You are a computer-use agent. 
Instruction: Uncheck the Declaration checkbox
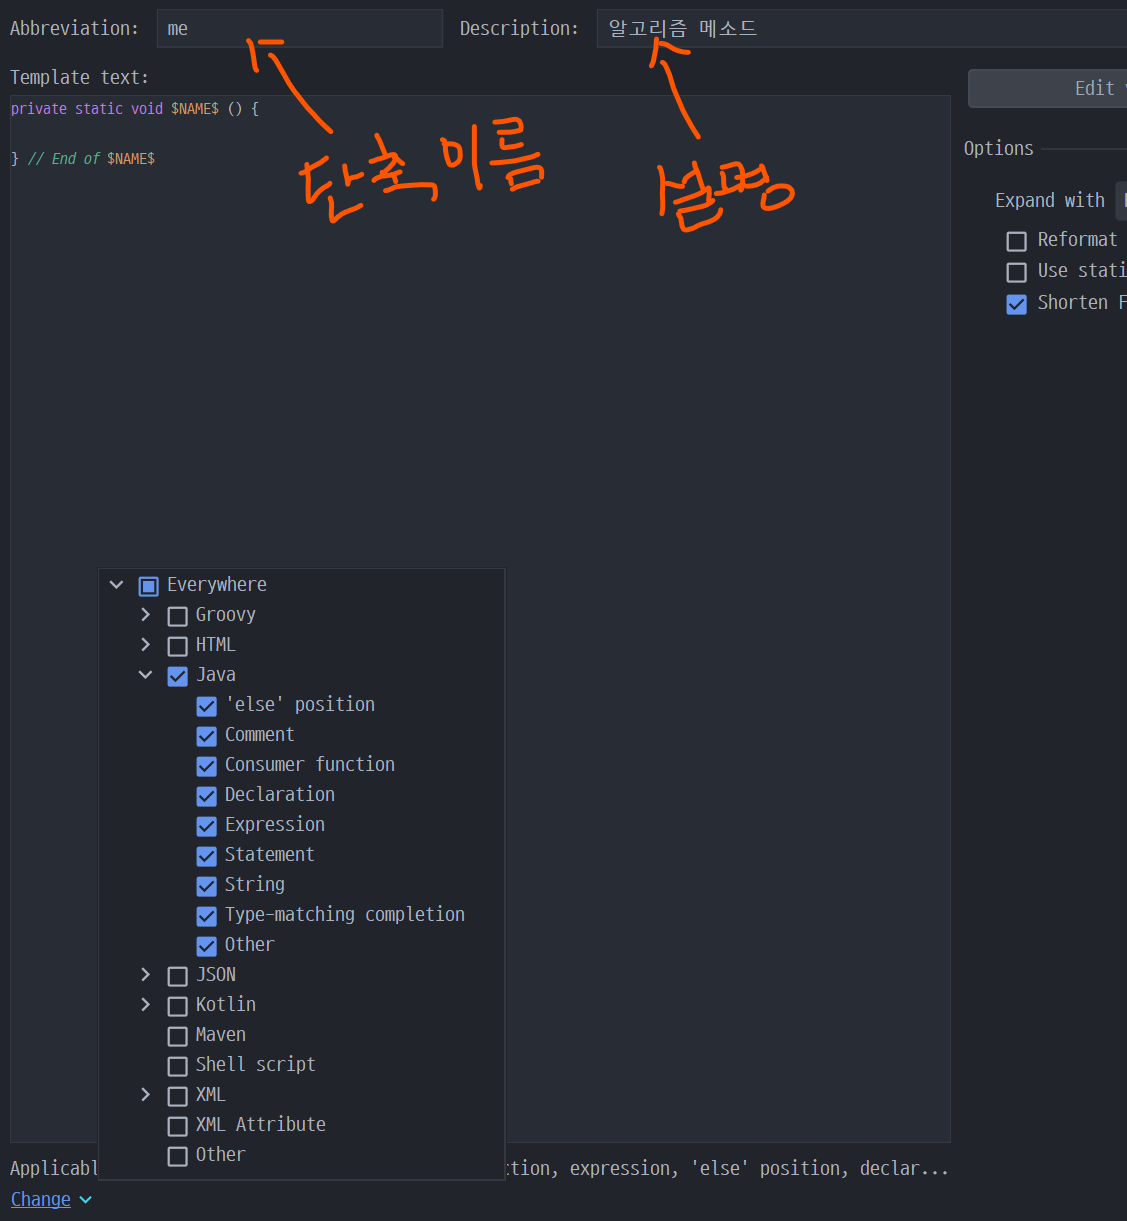[x=206, y=796]
